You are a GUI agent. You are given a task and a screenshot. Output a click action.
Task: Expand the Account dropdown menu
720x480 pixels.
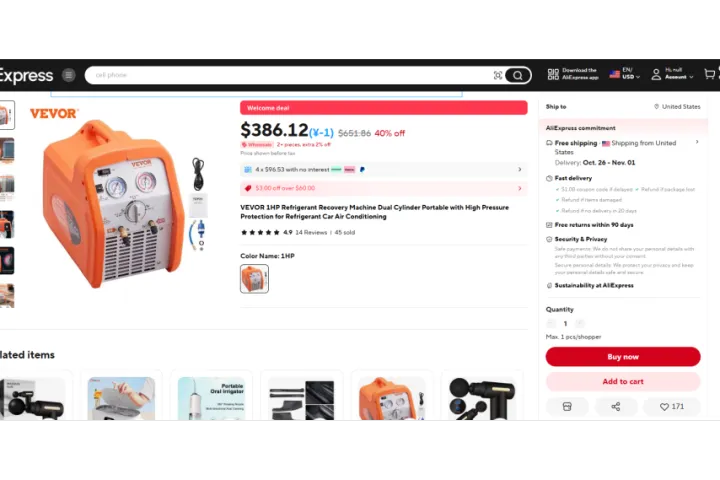pyautogui.click(x=672, y=73)
